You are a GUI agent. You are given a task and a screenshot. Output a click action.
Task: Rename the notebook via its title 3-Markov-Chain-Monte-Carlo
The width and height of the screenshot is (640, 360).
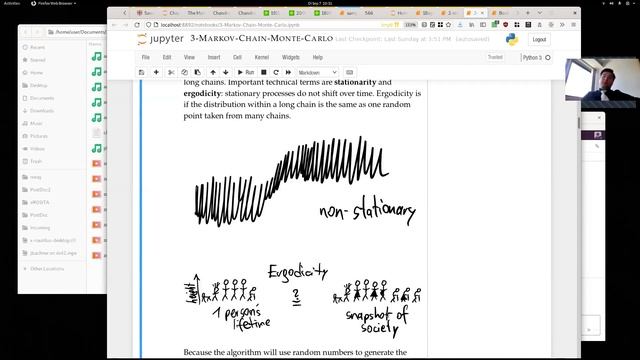click(262, 38)
